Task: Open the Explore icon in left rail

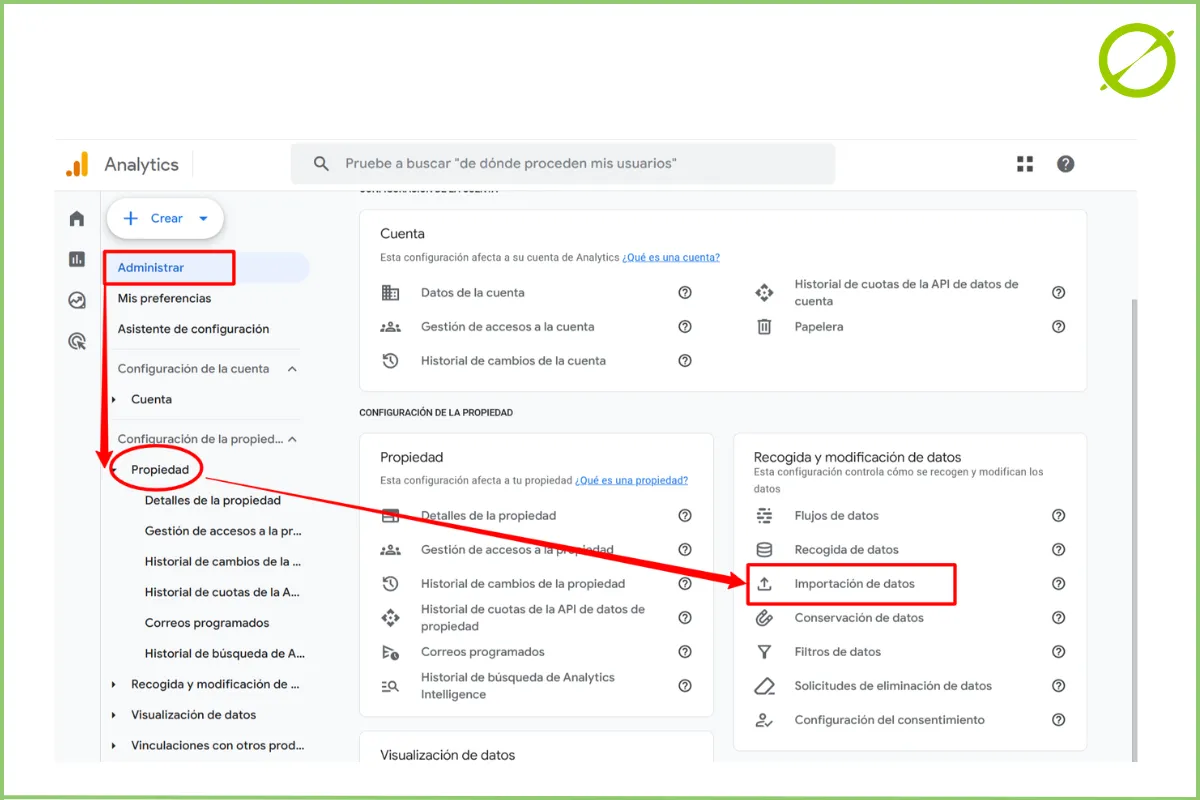Action: tap(77, 300)
